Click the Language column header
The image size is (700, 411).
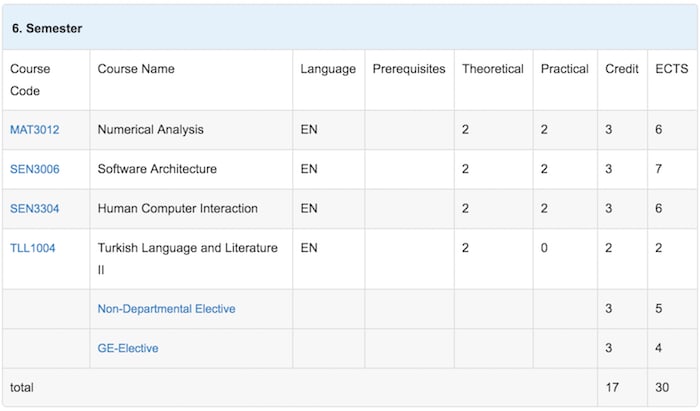pyautogui.click(x=328, y=69)
